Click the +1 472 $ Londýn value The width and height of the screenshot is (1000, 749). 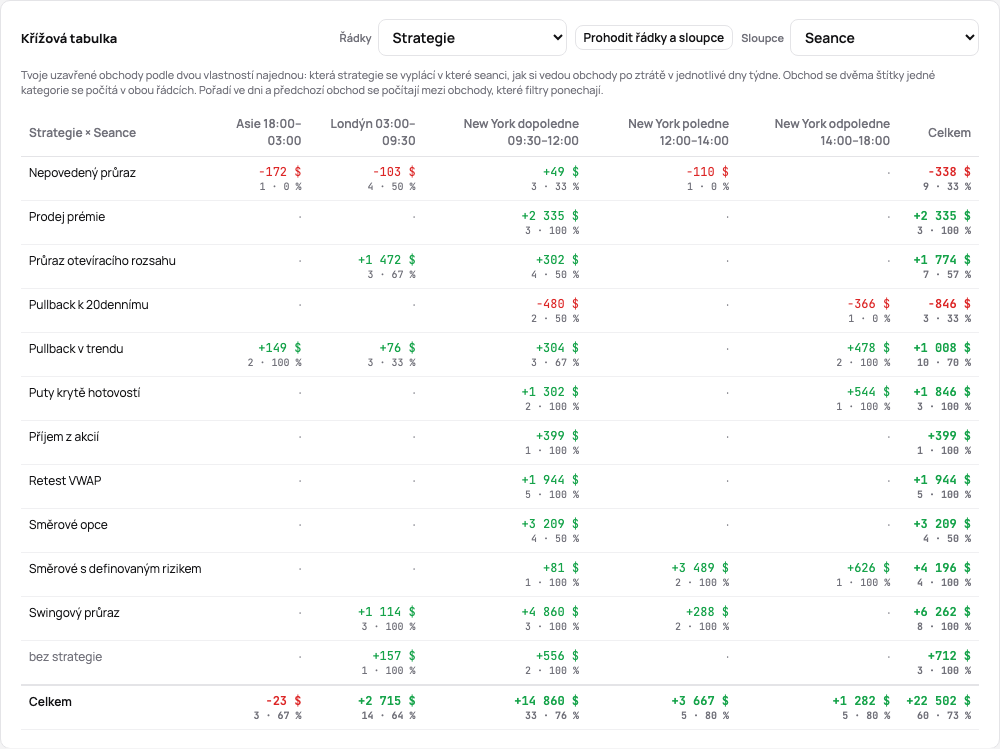point(386,260)
